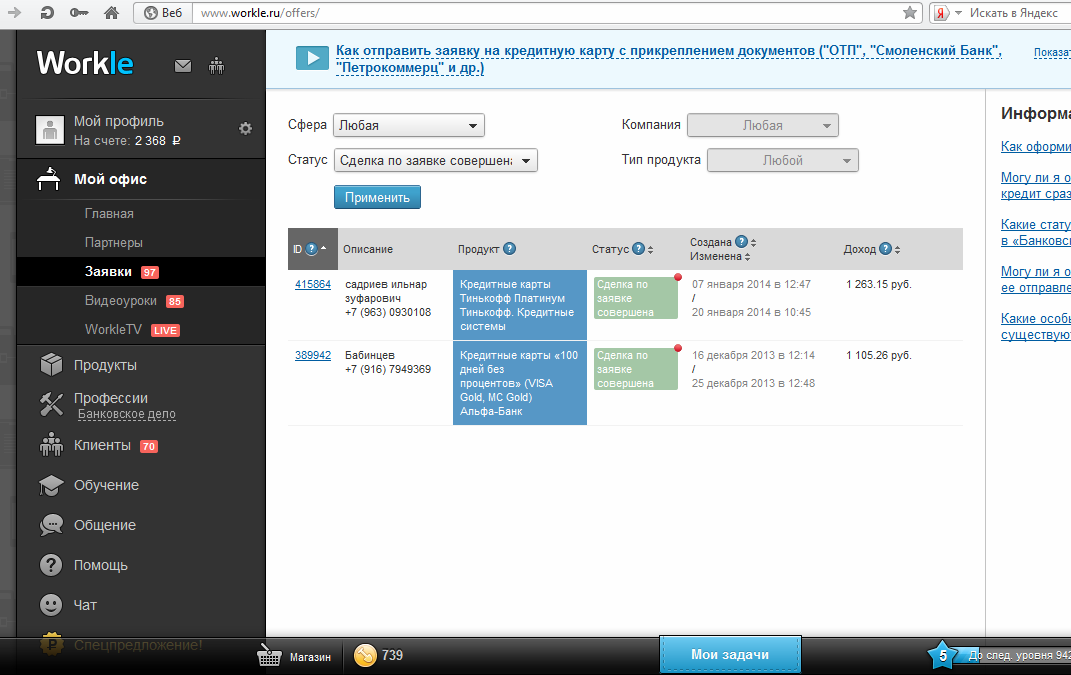Click browser home icon
Screen dimensions: 1071x675
(x=111, y=12)
